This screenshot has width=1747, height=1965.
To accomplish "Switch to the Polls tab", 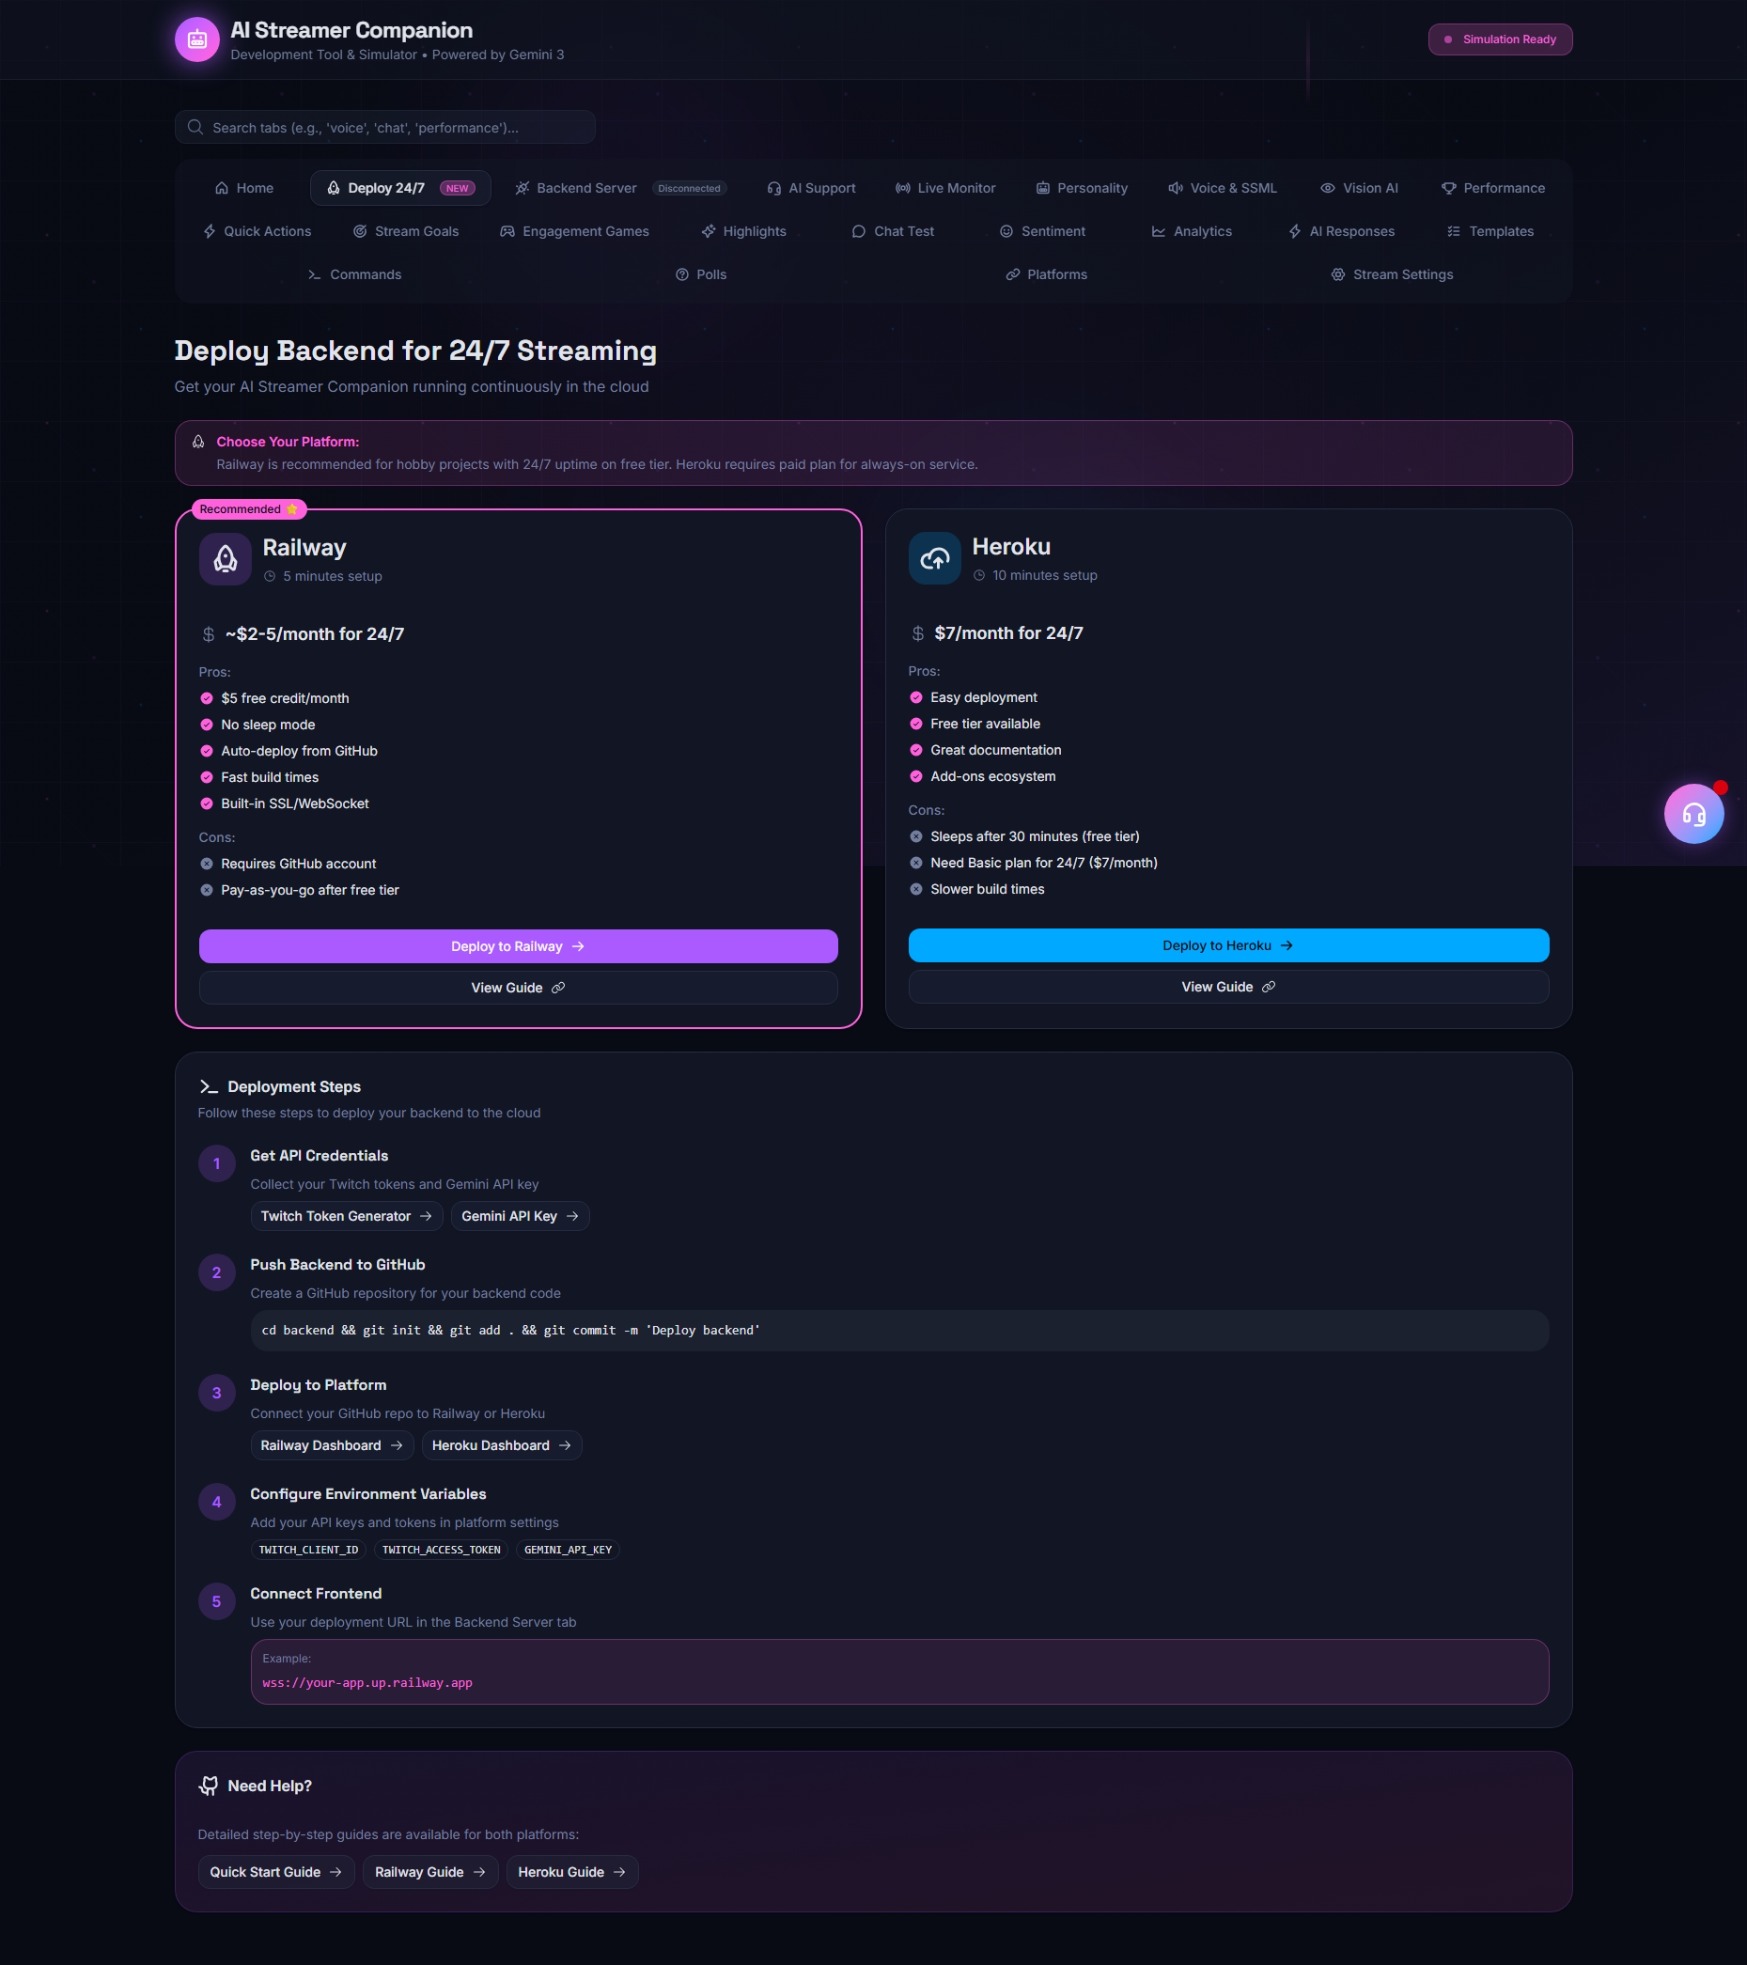I will pos(701,274).
